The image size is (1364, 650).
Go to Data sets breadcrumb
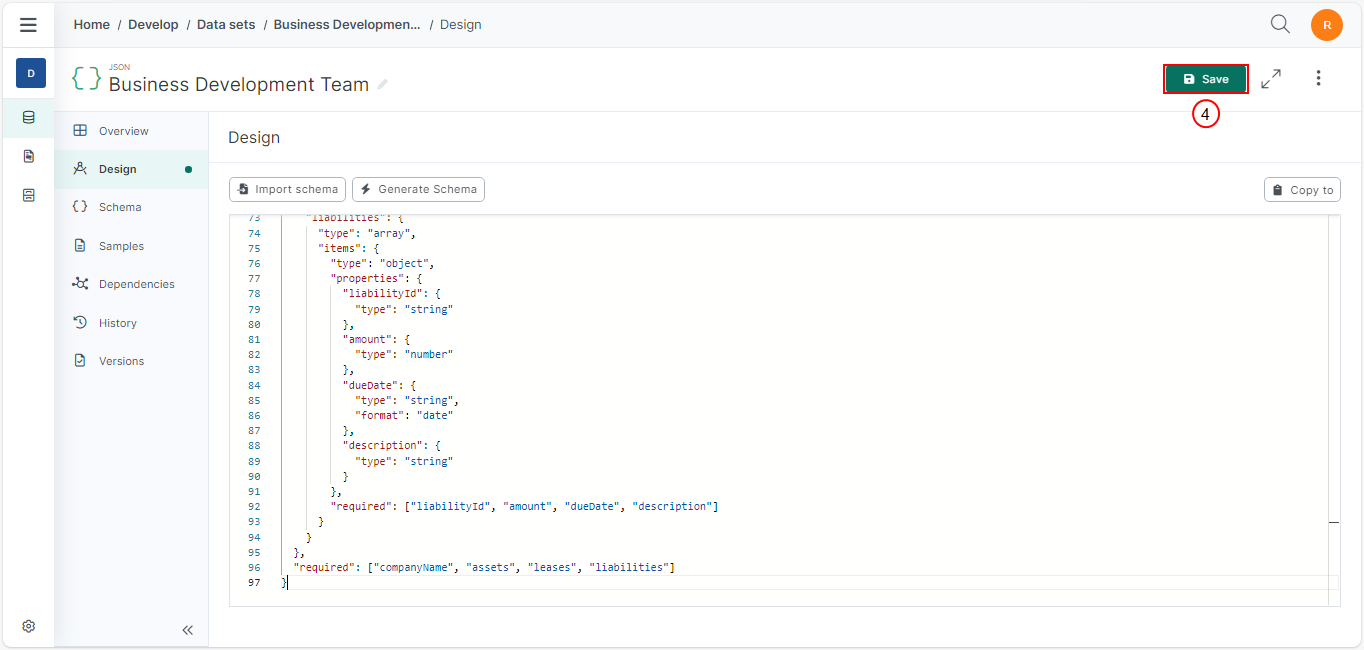[x=226, y=24]
